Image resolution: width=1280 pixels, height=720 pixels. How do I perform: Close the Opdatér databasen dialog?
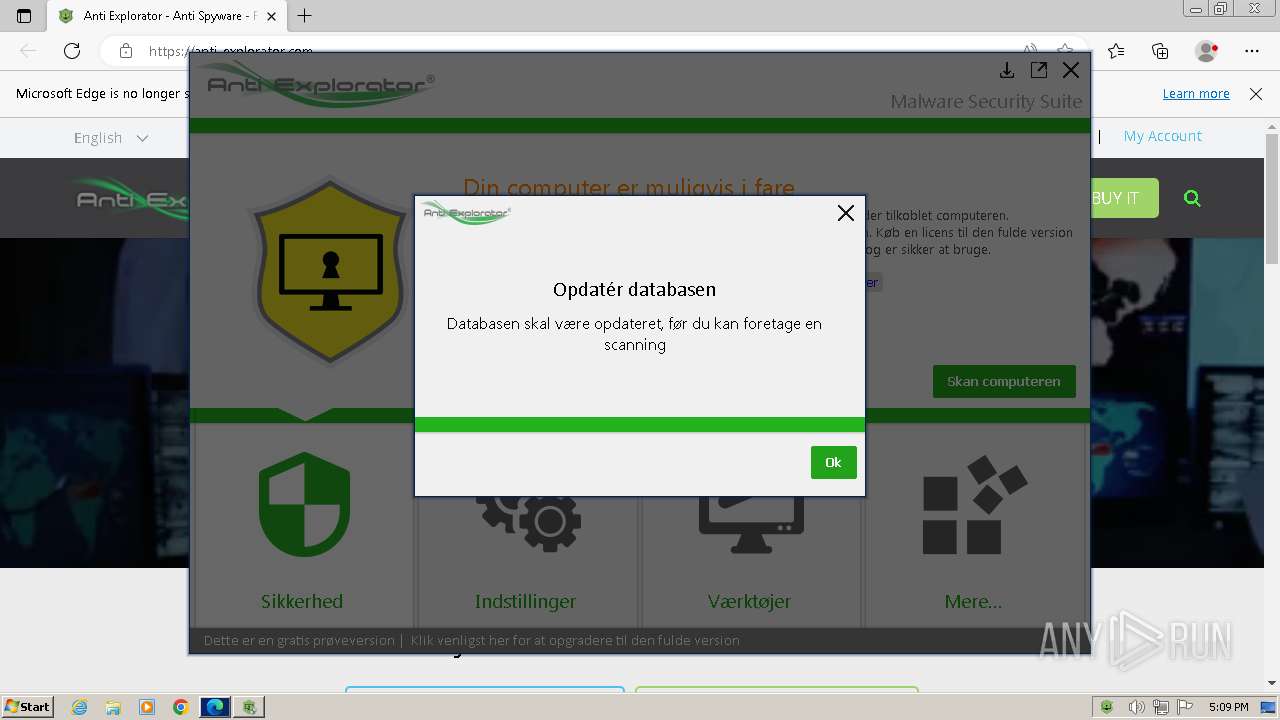click(x=845, y=213)
